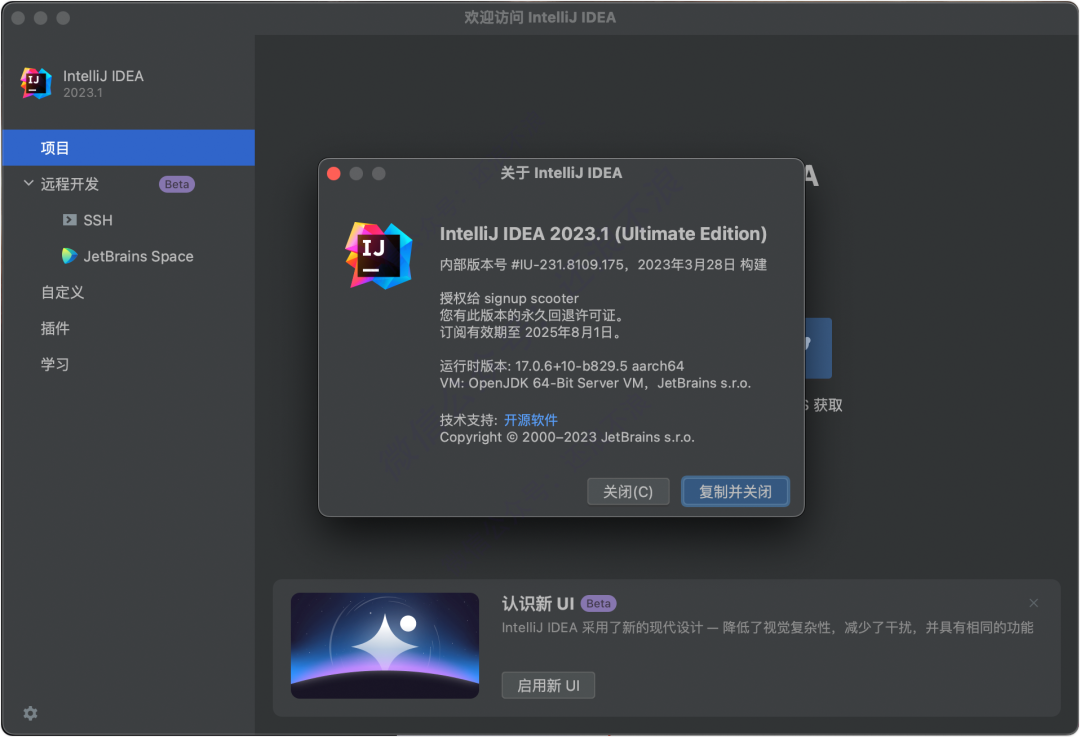Click the 启用新 UI button
Screen dimensions: 1080x737
(548, 685)
